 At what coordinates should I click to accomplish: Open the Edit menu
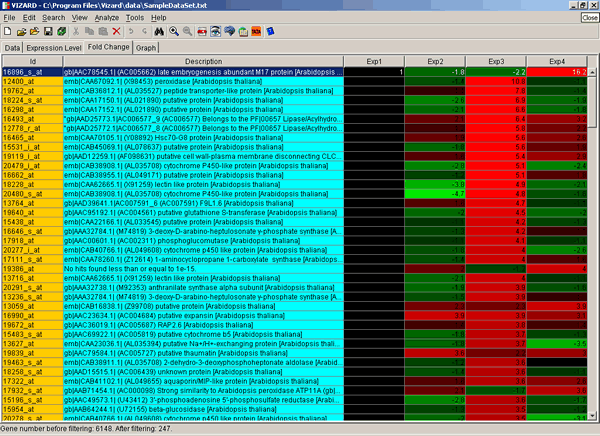29,18
